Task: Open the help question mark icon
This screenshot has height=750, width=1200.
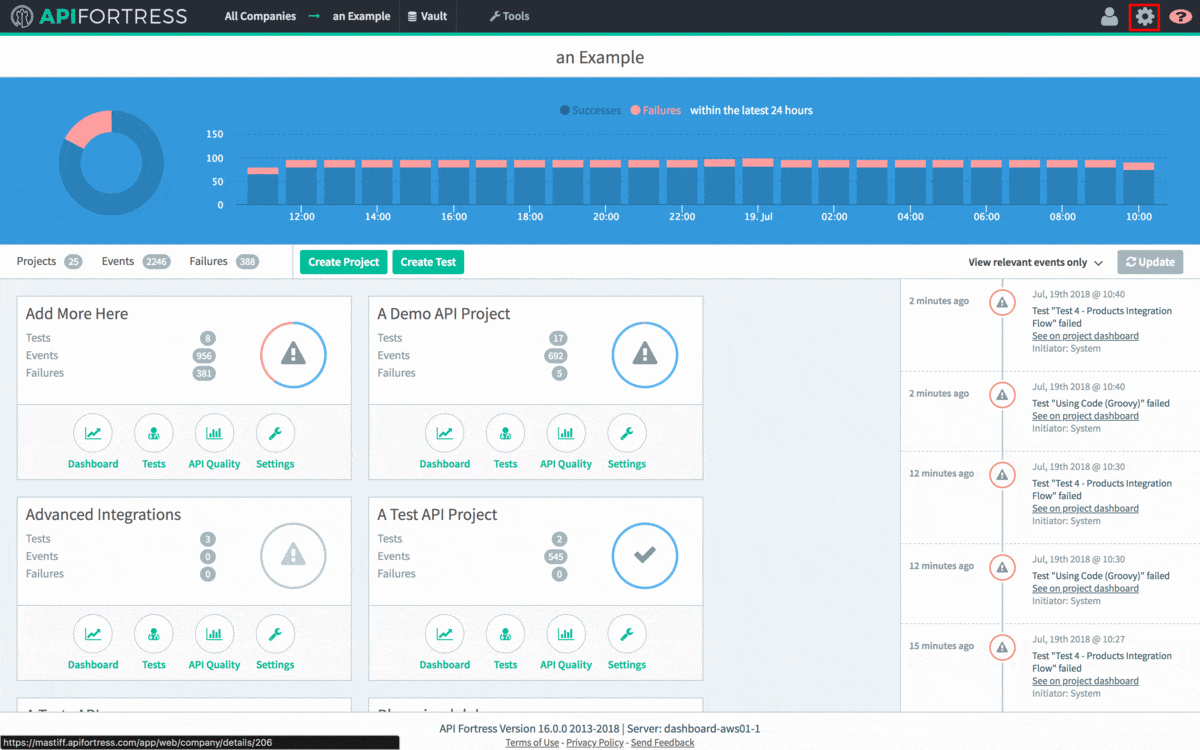Action: 1180,17
